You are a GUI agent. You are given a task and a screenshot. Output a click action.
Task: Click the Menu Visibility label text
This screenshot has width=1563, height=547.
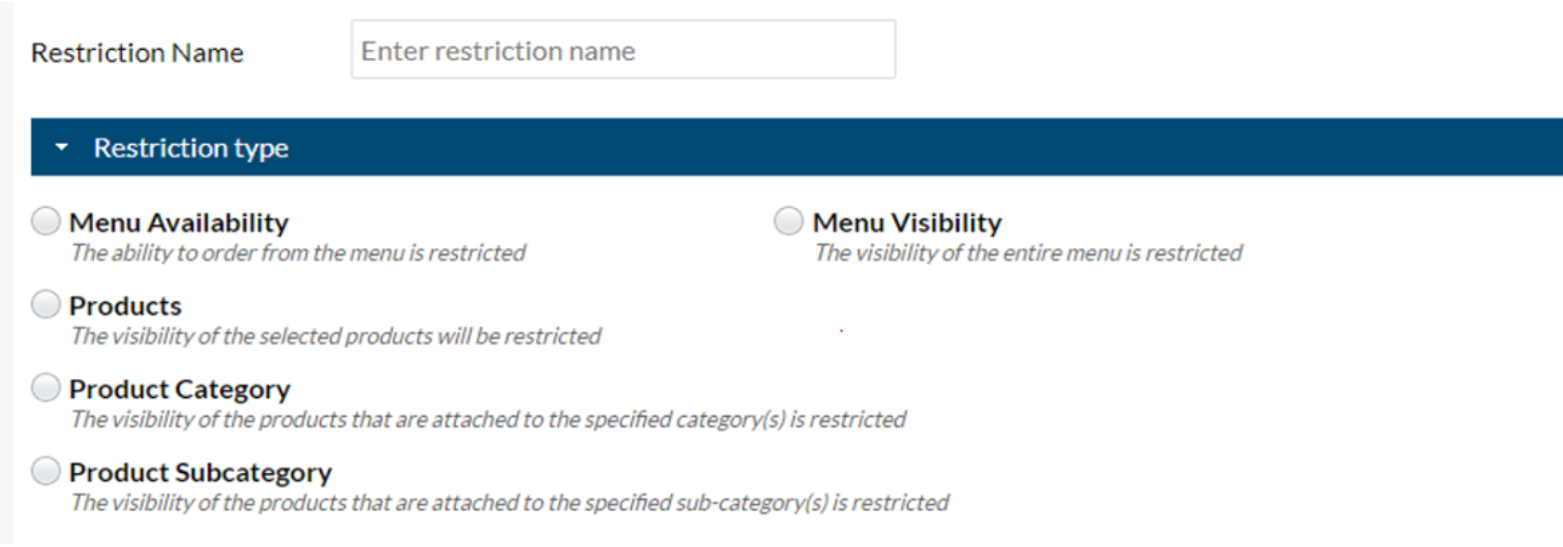click(906, 222)
